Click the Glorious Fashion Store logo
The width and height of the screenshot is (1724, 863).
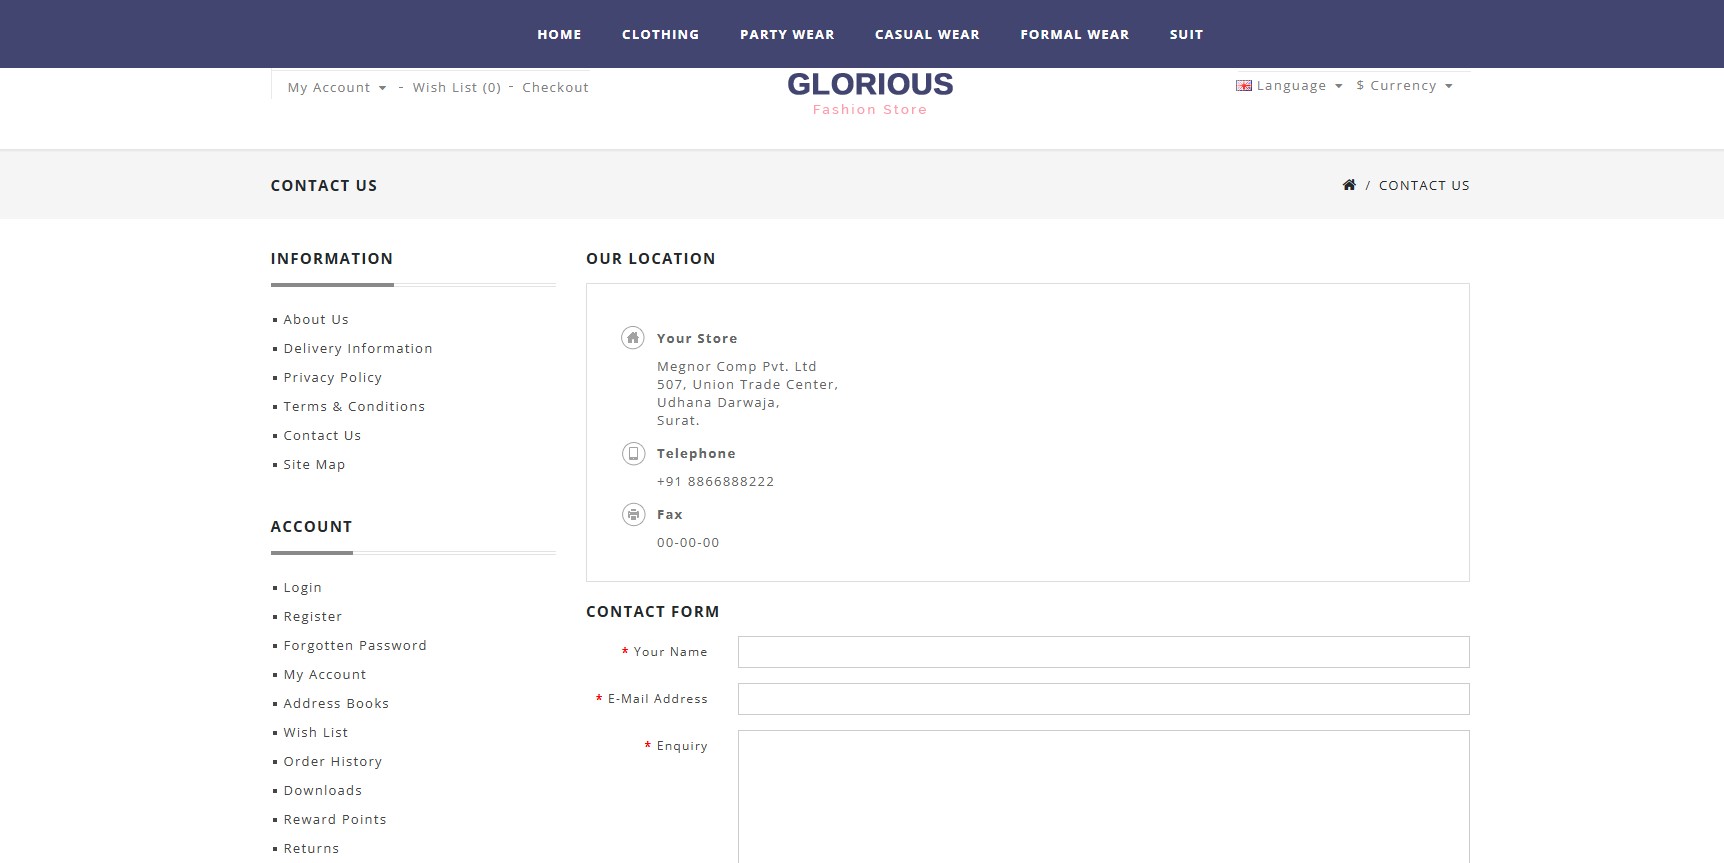870,94
